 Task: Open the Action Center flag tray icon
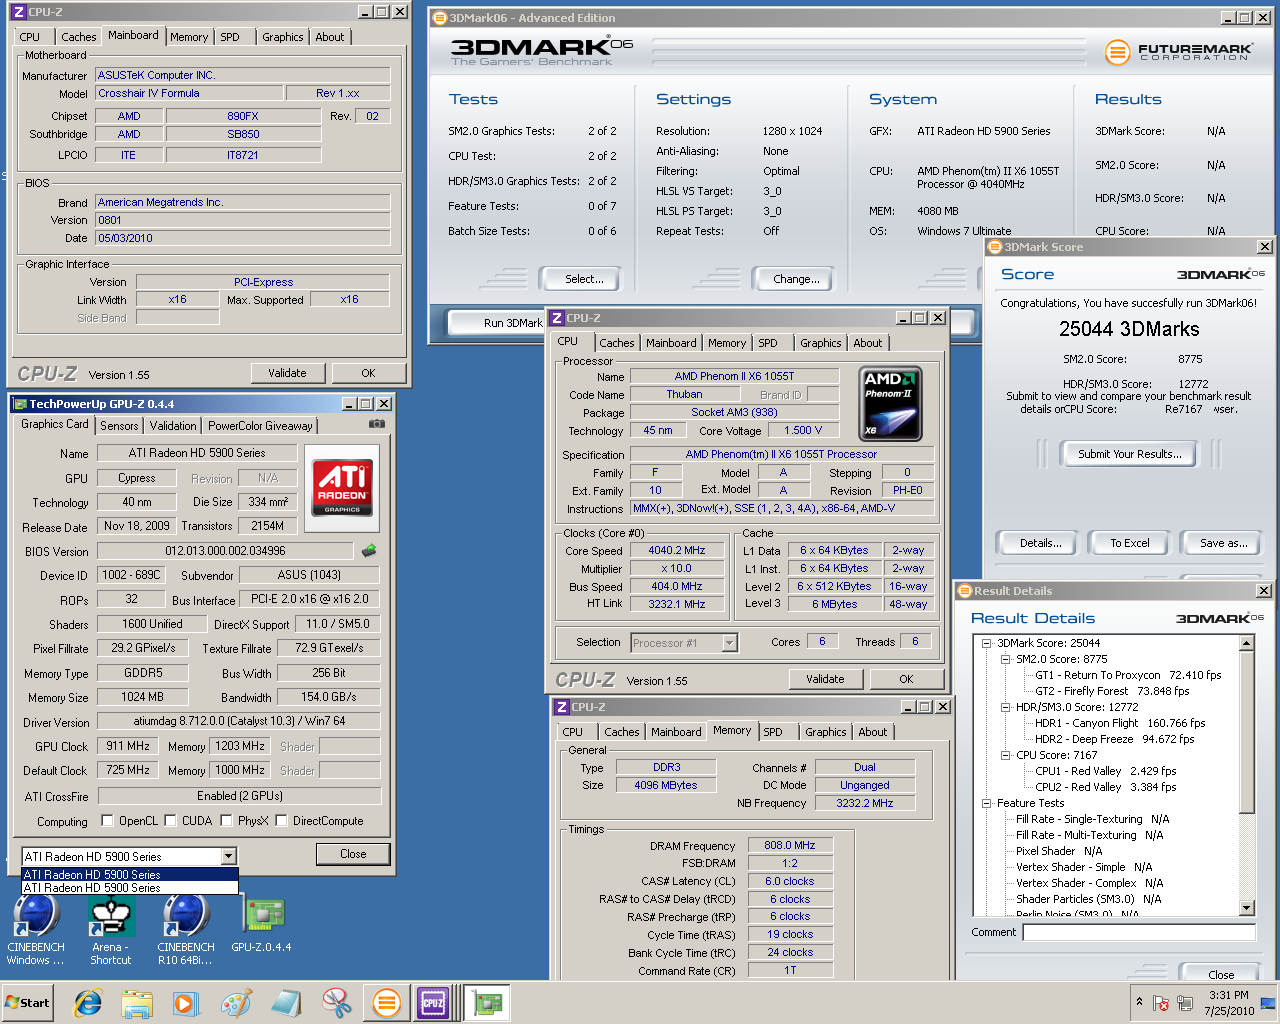coord(1161,1003)
